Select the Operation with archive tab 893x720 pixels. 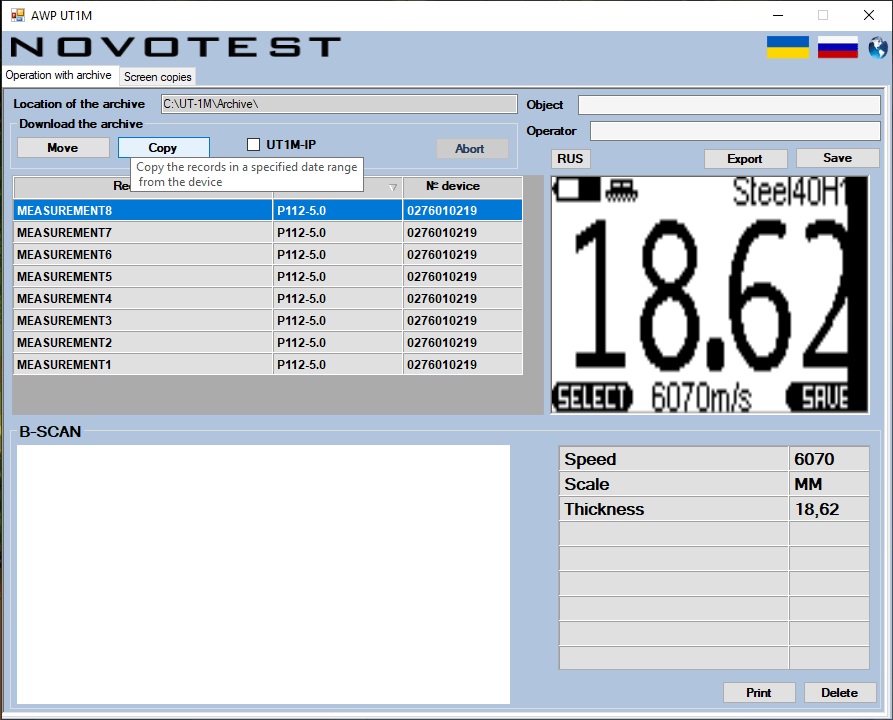tap(58, 74)
